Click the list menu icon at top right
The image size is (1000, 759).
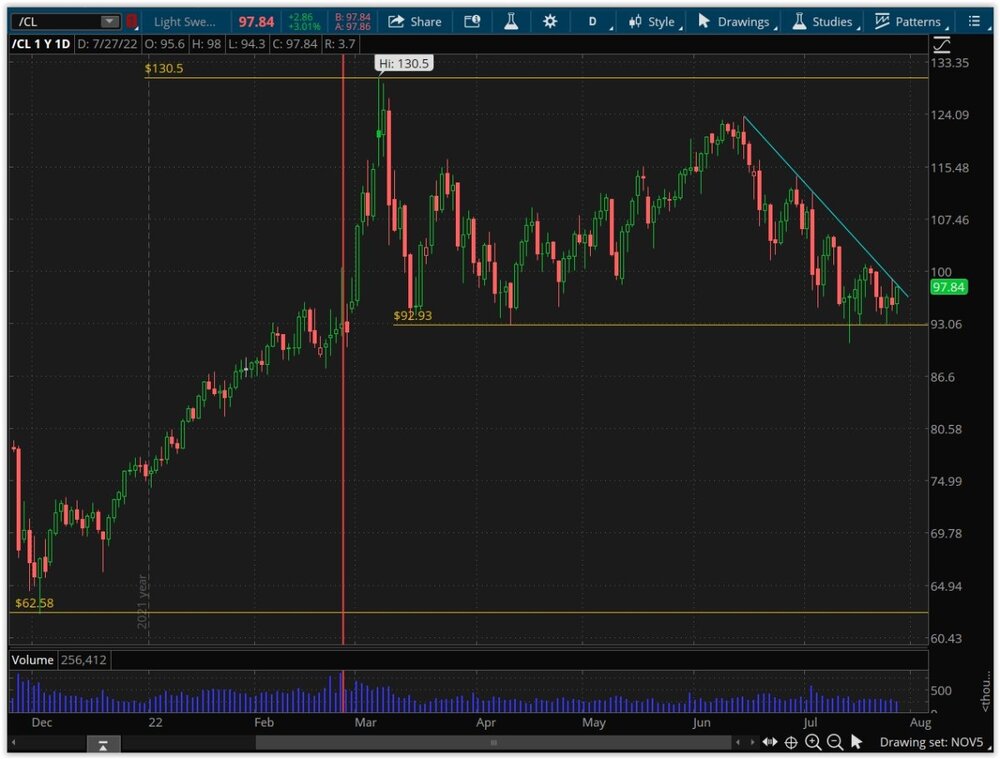click(975, 21)
